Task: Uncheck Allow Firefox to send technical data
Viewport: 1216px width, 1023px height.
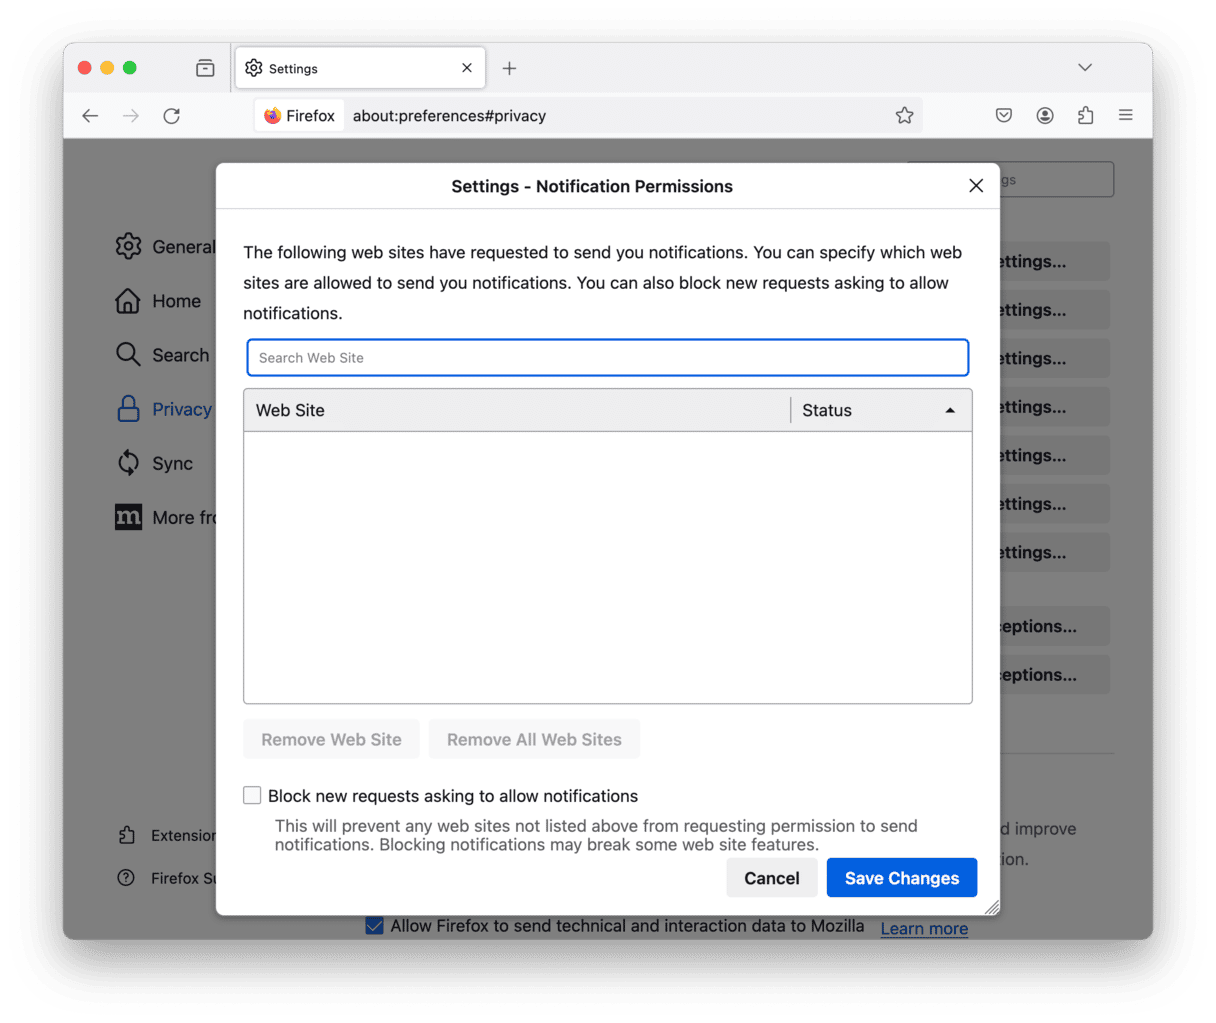Action: [375, 926]
